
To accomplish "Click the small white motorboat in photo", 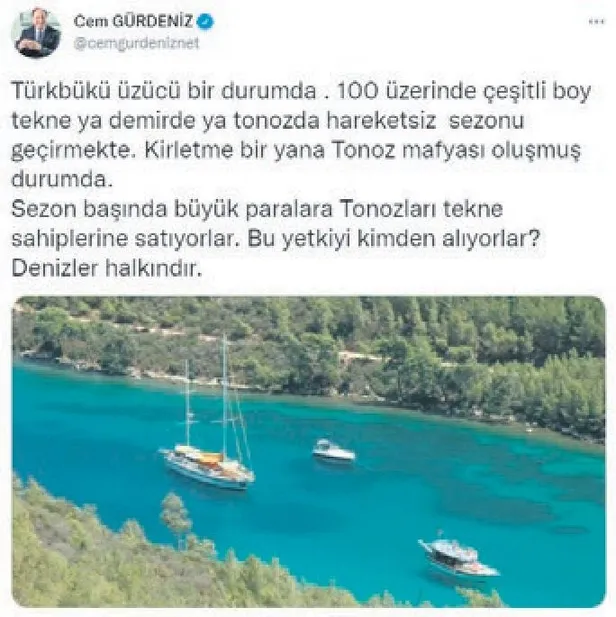I will (x=334, y=450).
